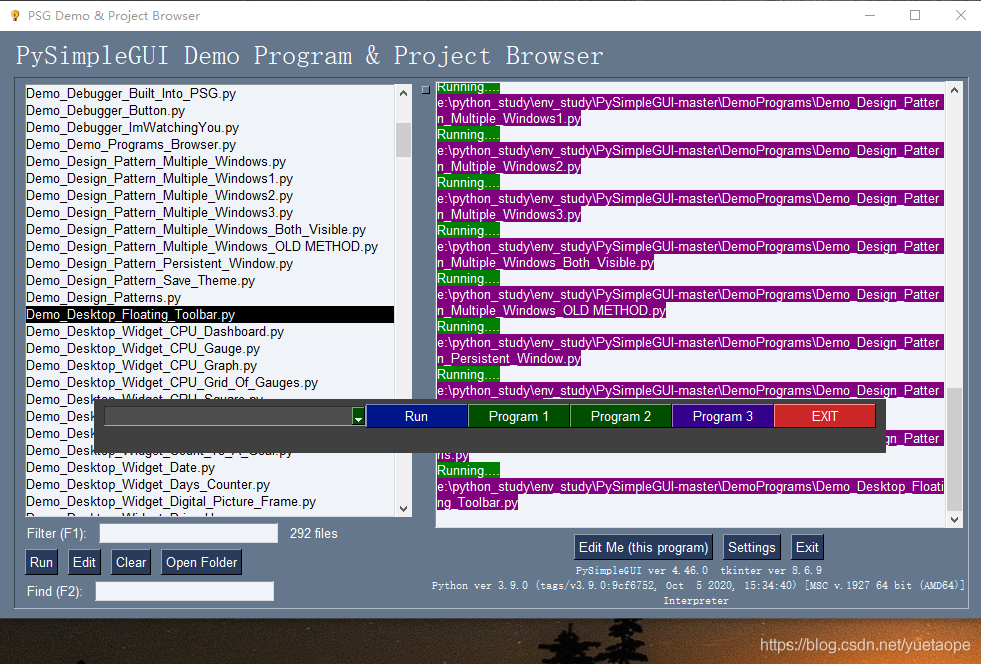Click the Edit button
This screenshot has width=981, height=664.
click(x=84, y=563)
